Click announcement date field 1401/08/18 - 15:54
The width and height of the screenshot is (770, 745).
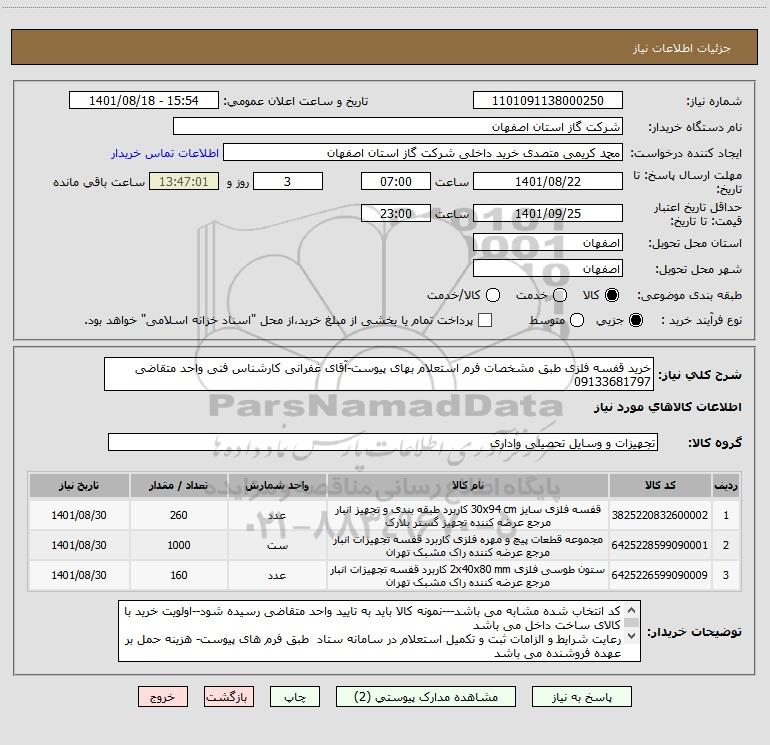pyautogui.click(x=144, y=100)
